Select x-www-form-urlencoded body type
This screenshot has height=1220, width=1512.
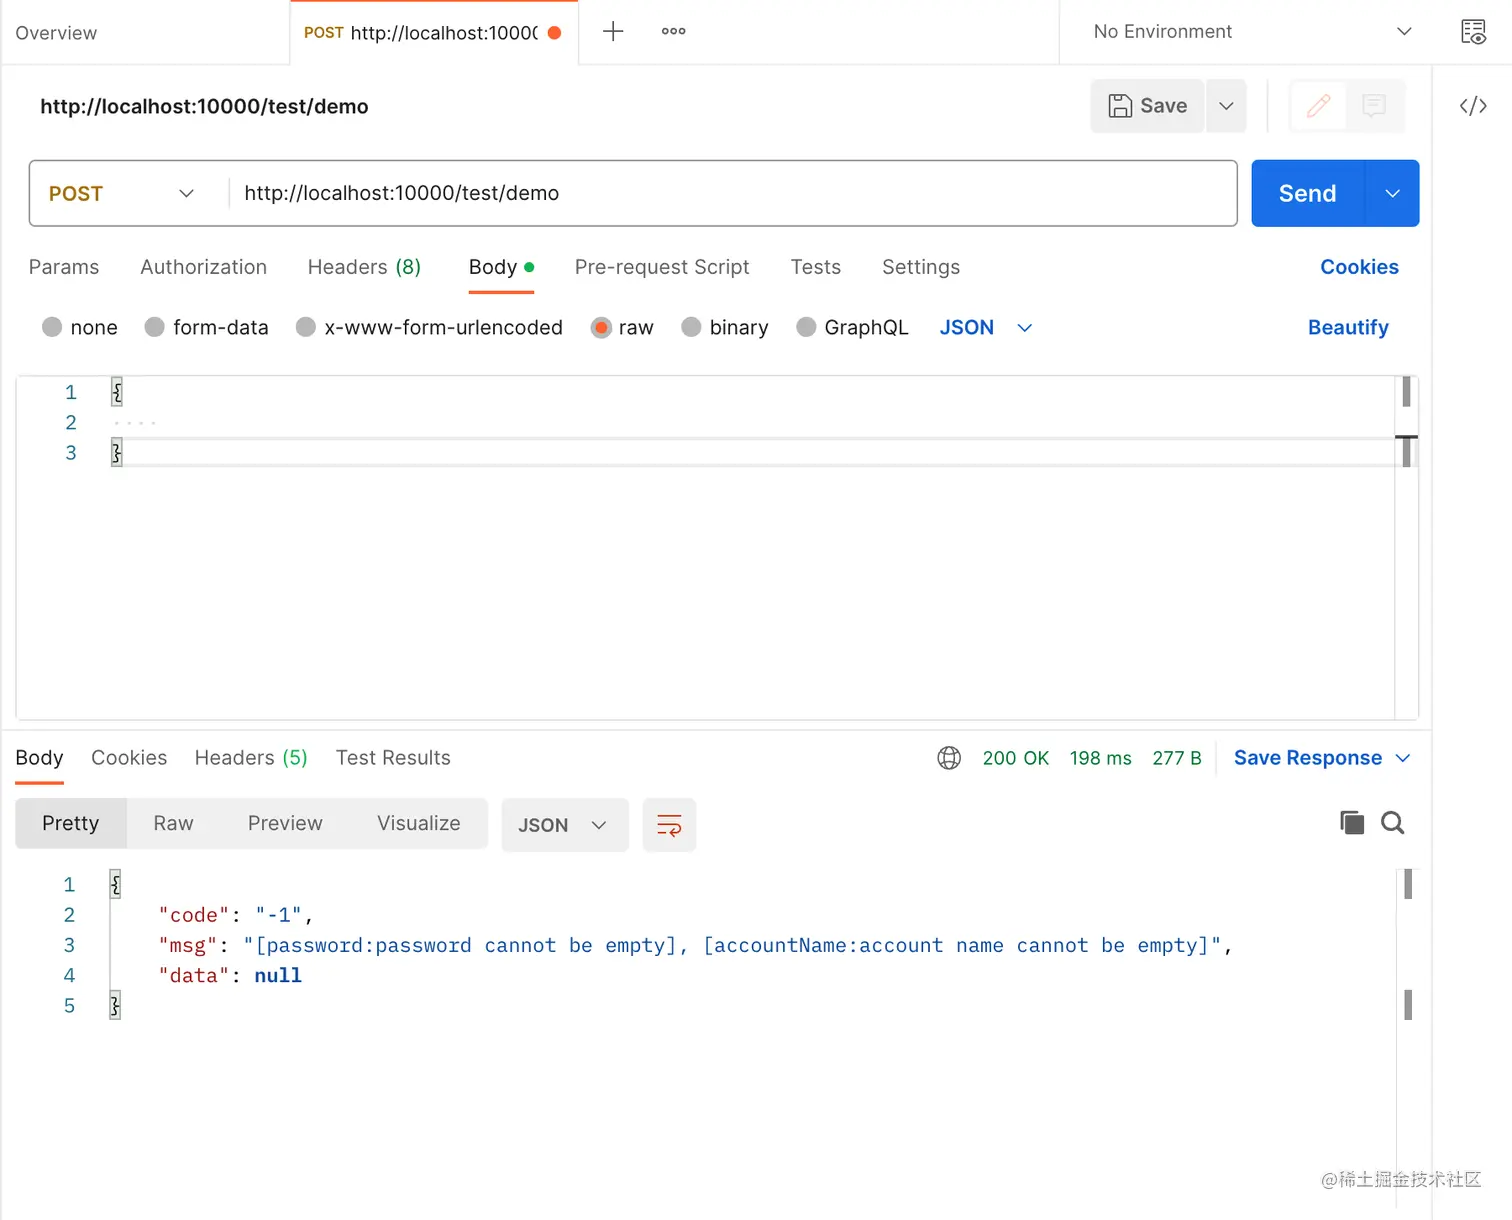click(x=306, y=327)
